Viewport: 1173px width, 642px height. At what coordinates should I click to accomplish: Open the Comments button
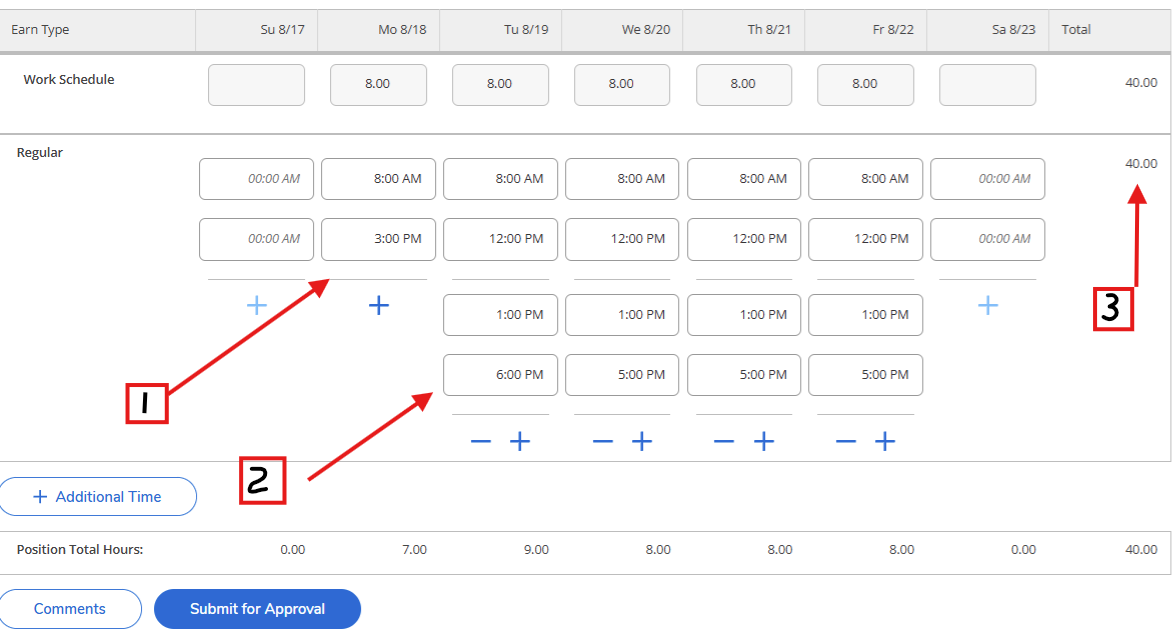[70, 609]
